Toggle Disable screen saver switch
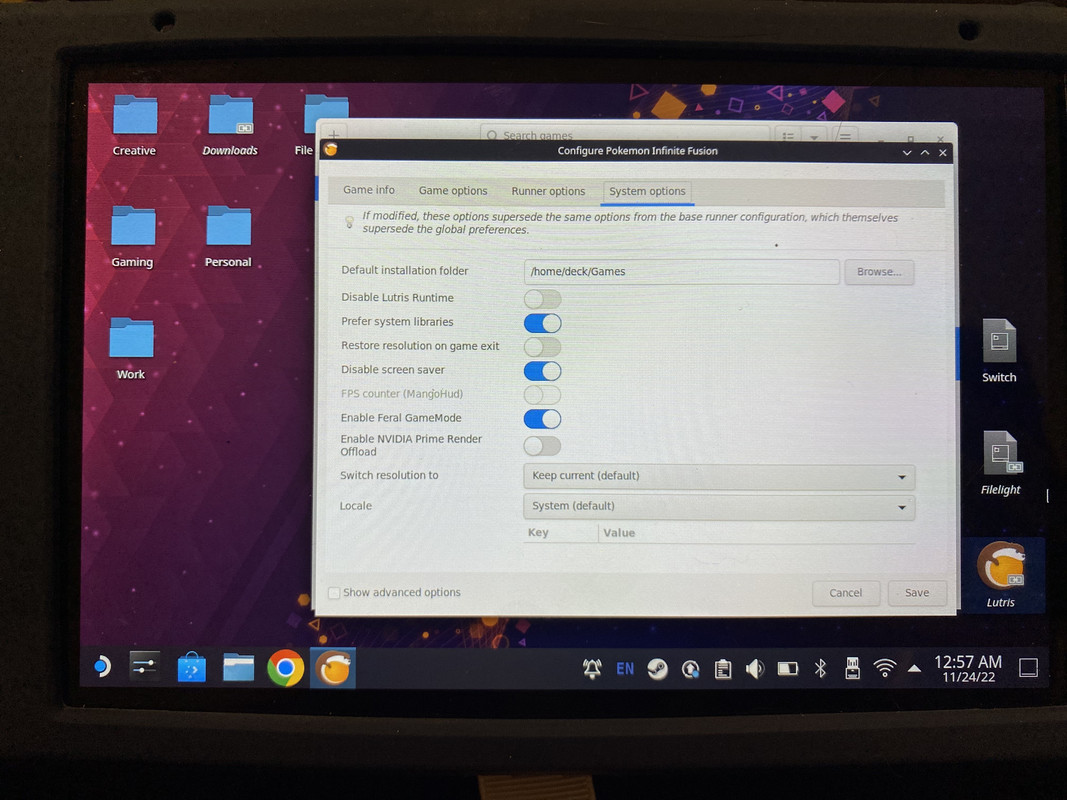This screenshot has height=800, width=1067. 542,371
